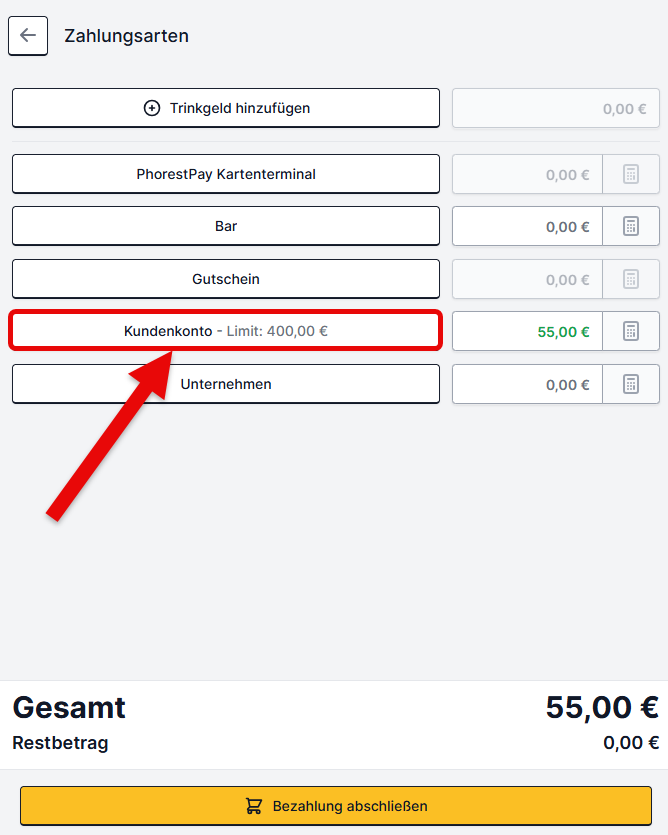Image resolution: width=668 pixels, height=835 pixels.
Task: Edit the Trinkgeld amount field
Action: point(556,108)
